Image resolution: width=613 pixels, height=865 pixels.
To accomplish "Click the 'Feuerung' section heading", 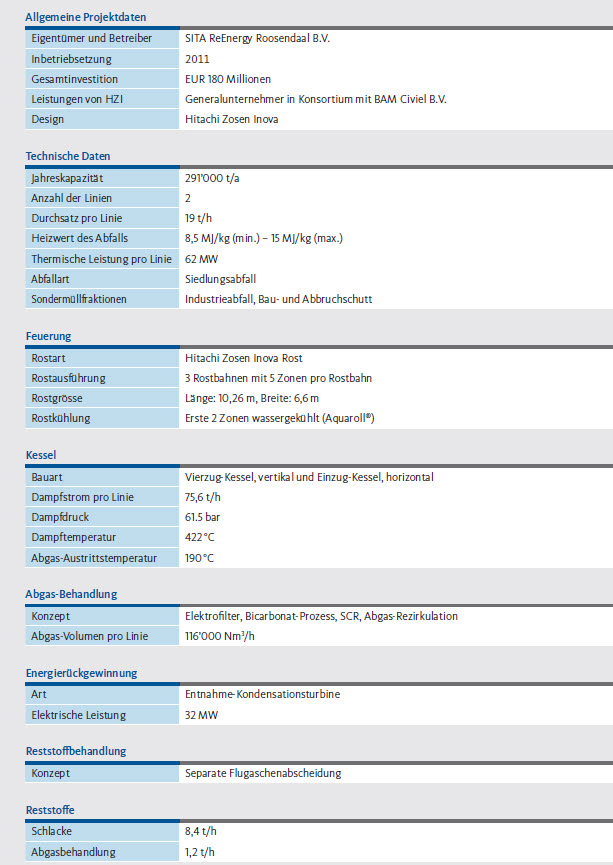I will (x=48, y=336).
